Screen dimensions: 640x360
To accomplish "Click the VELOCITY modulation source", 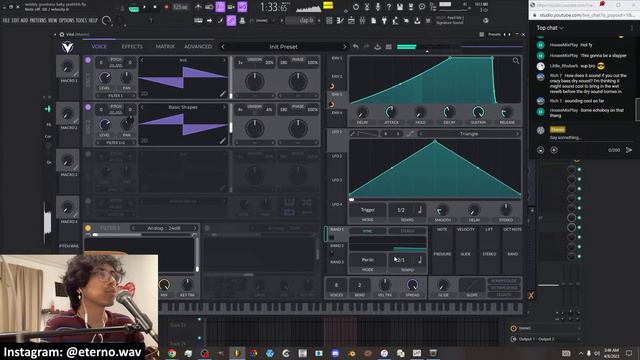I will (x=465, y=229).
